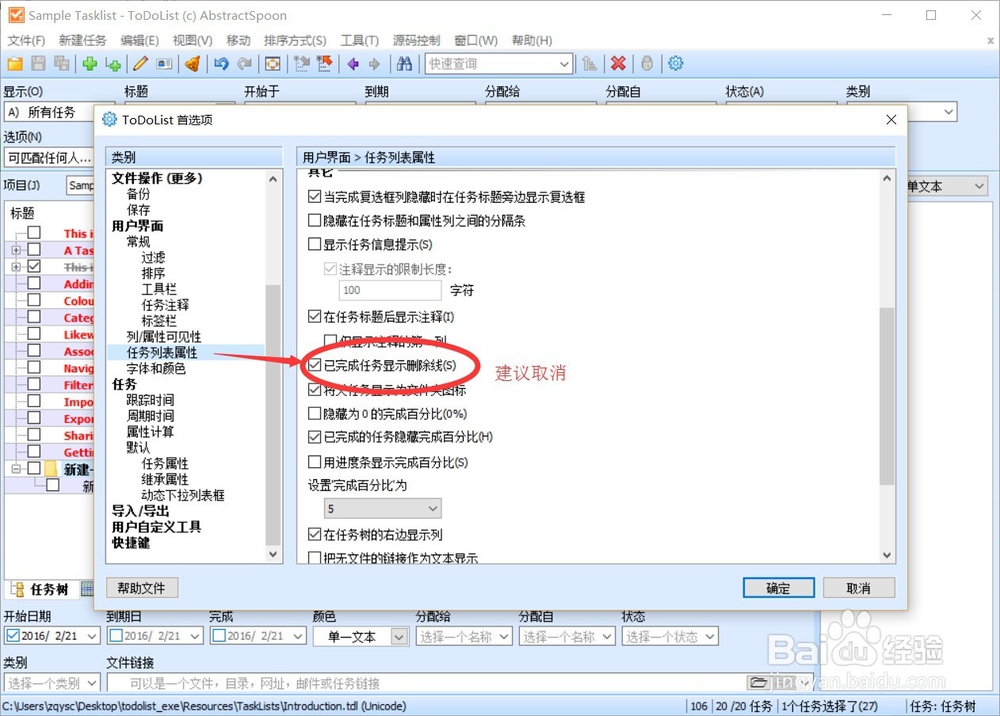
Task: Switch to the 任务树 tab
Action: point(47,589)
